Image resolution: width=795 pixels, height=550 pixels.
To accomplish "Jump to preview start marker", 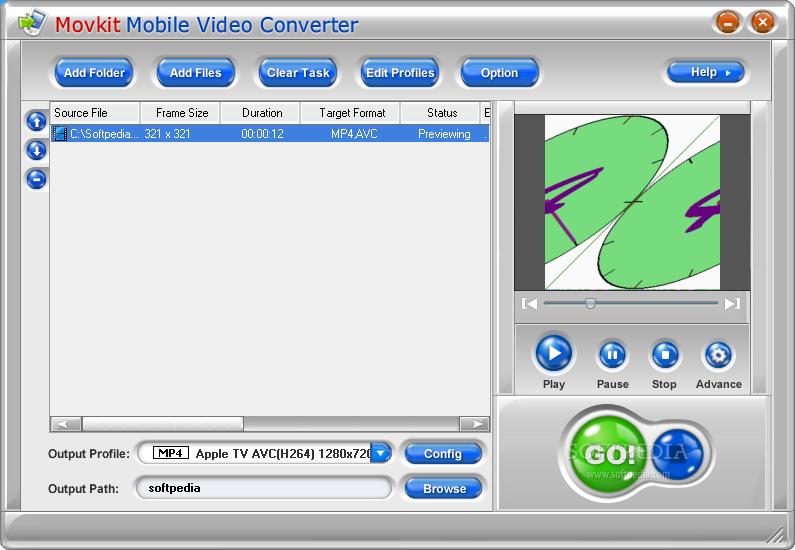I will tap(529, 304).
